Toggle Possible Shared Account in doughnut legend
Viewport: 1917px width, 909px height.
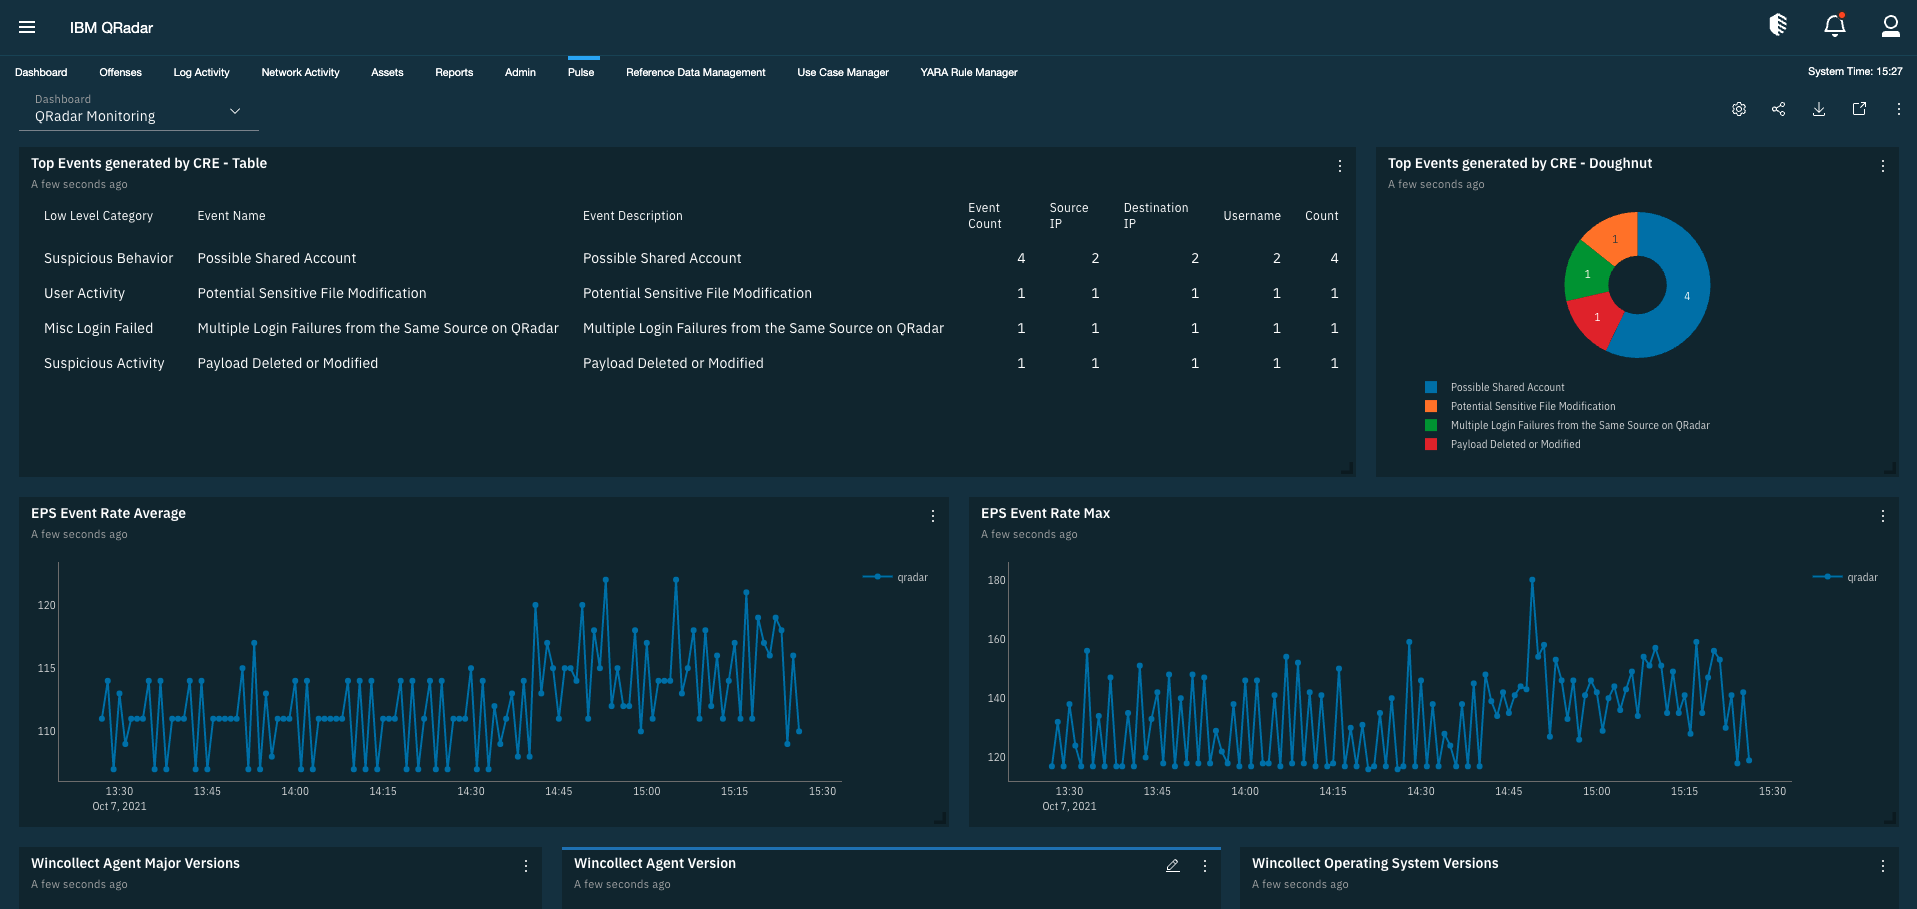tap(1507, 387)
